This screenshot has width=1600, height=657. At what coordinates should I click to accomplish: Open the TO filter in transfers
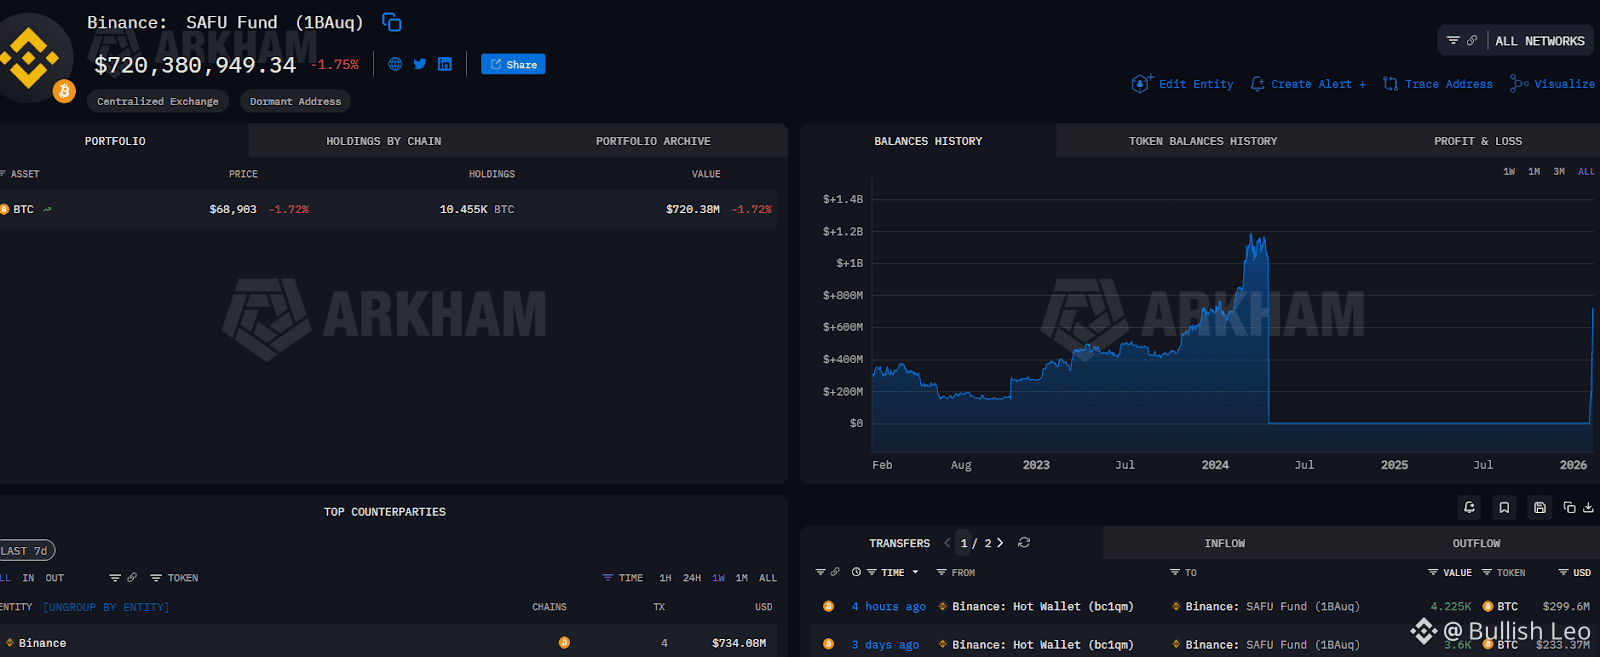point(1183,572)
